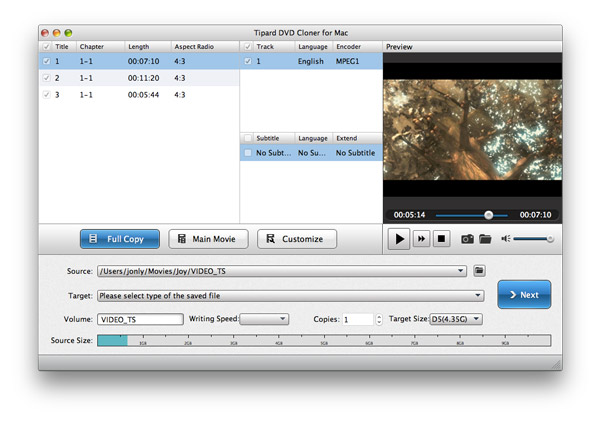Select length 00:11:20 of title 2
This screenshot has width=600, height=422.
click(x=143, y=78)
